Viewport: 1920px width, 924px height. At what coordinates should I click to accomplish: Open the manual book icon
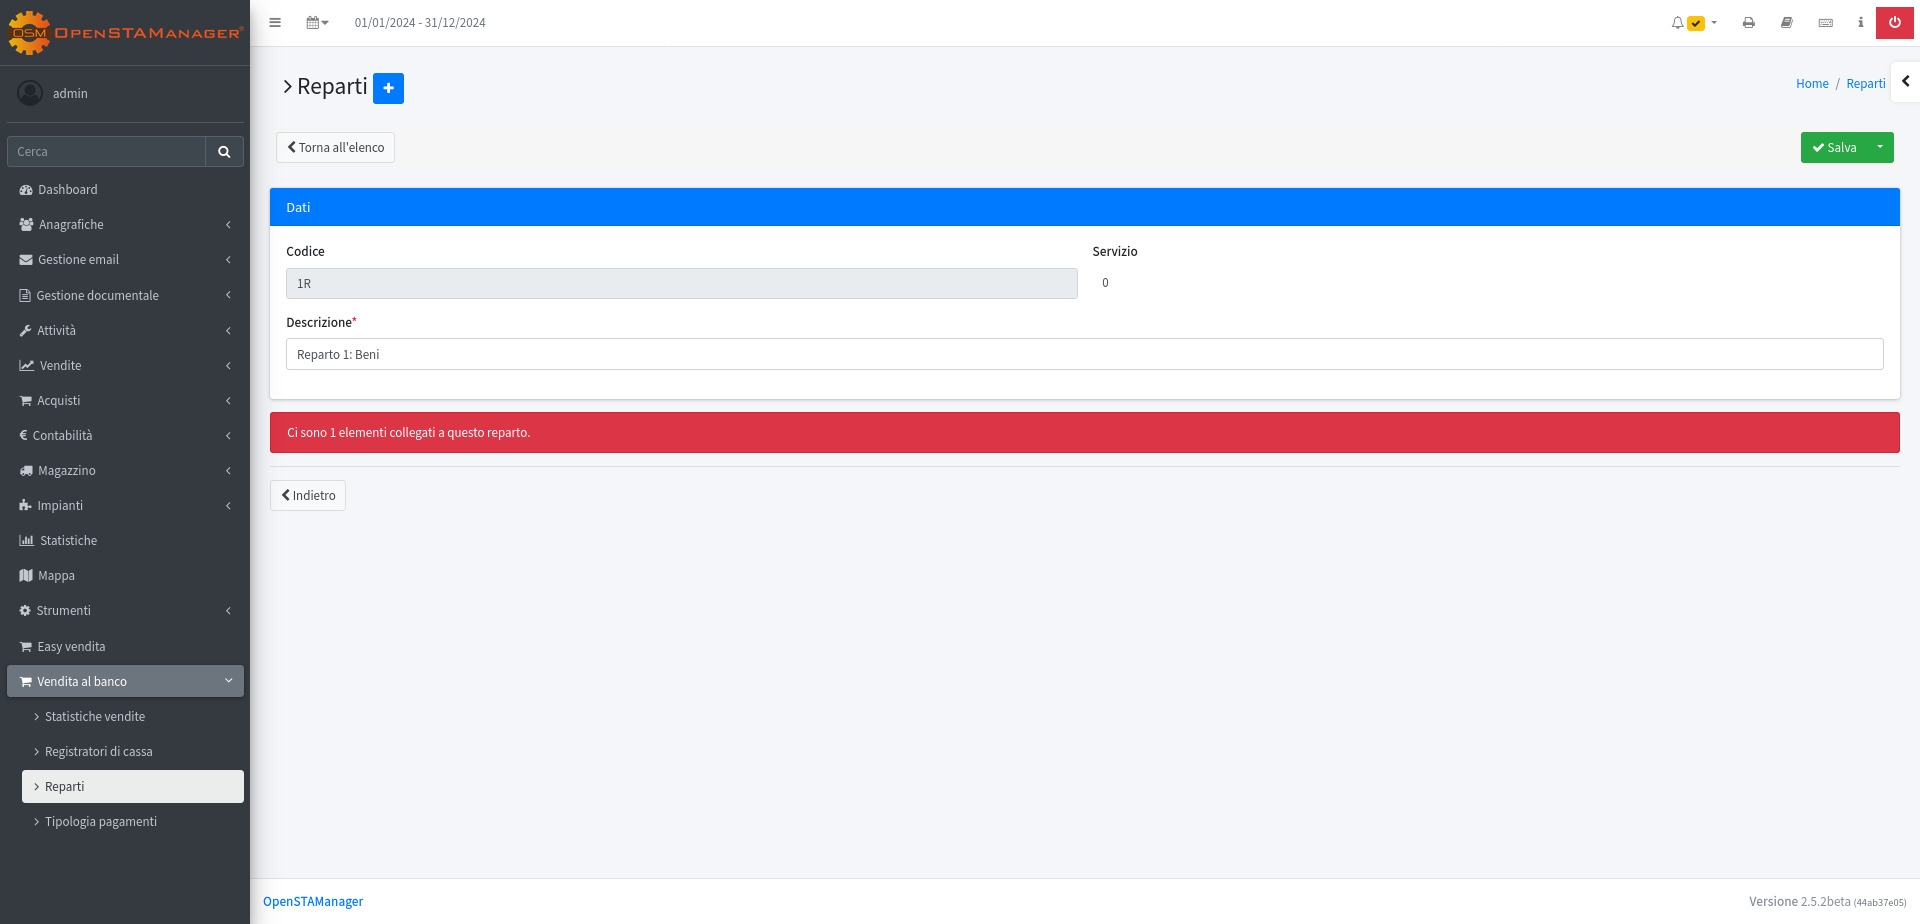[1787, 23]
